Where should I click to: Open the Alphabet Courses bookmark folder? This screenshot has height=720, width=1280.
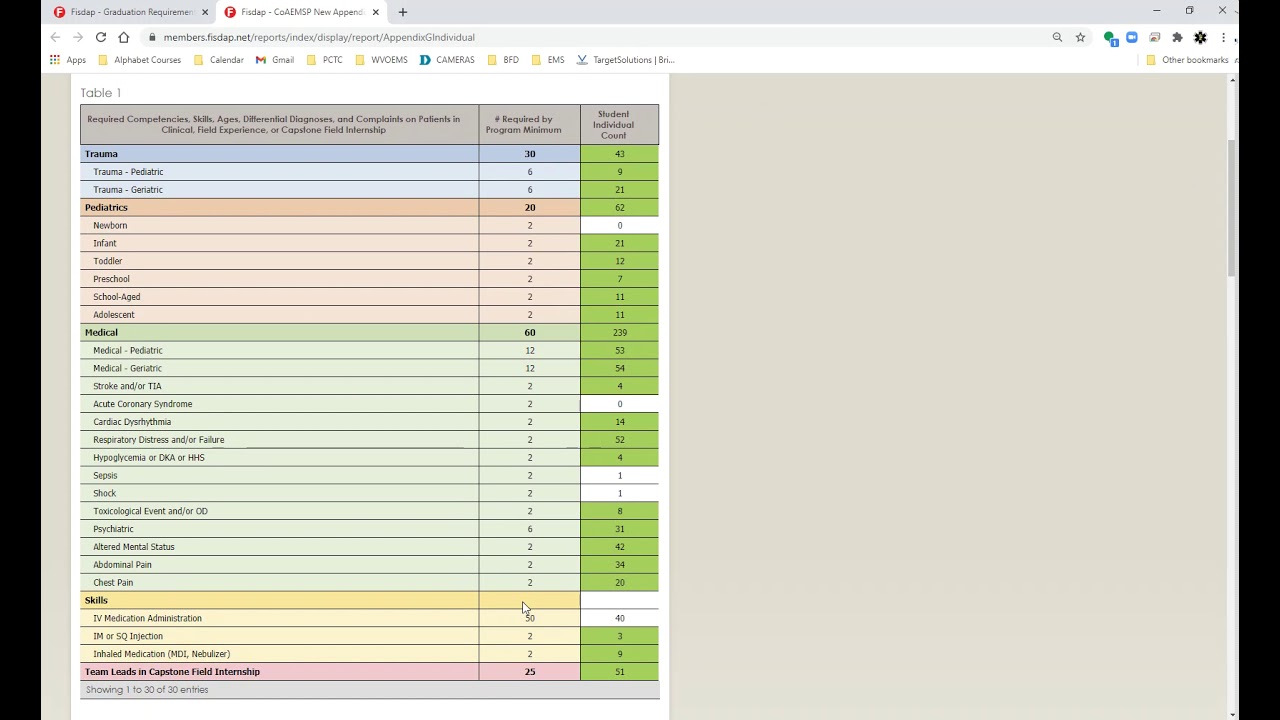[139, 60]
